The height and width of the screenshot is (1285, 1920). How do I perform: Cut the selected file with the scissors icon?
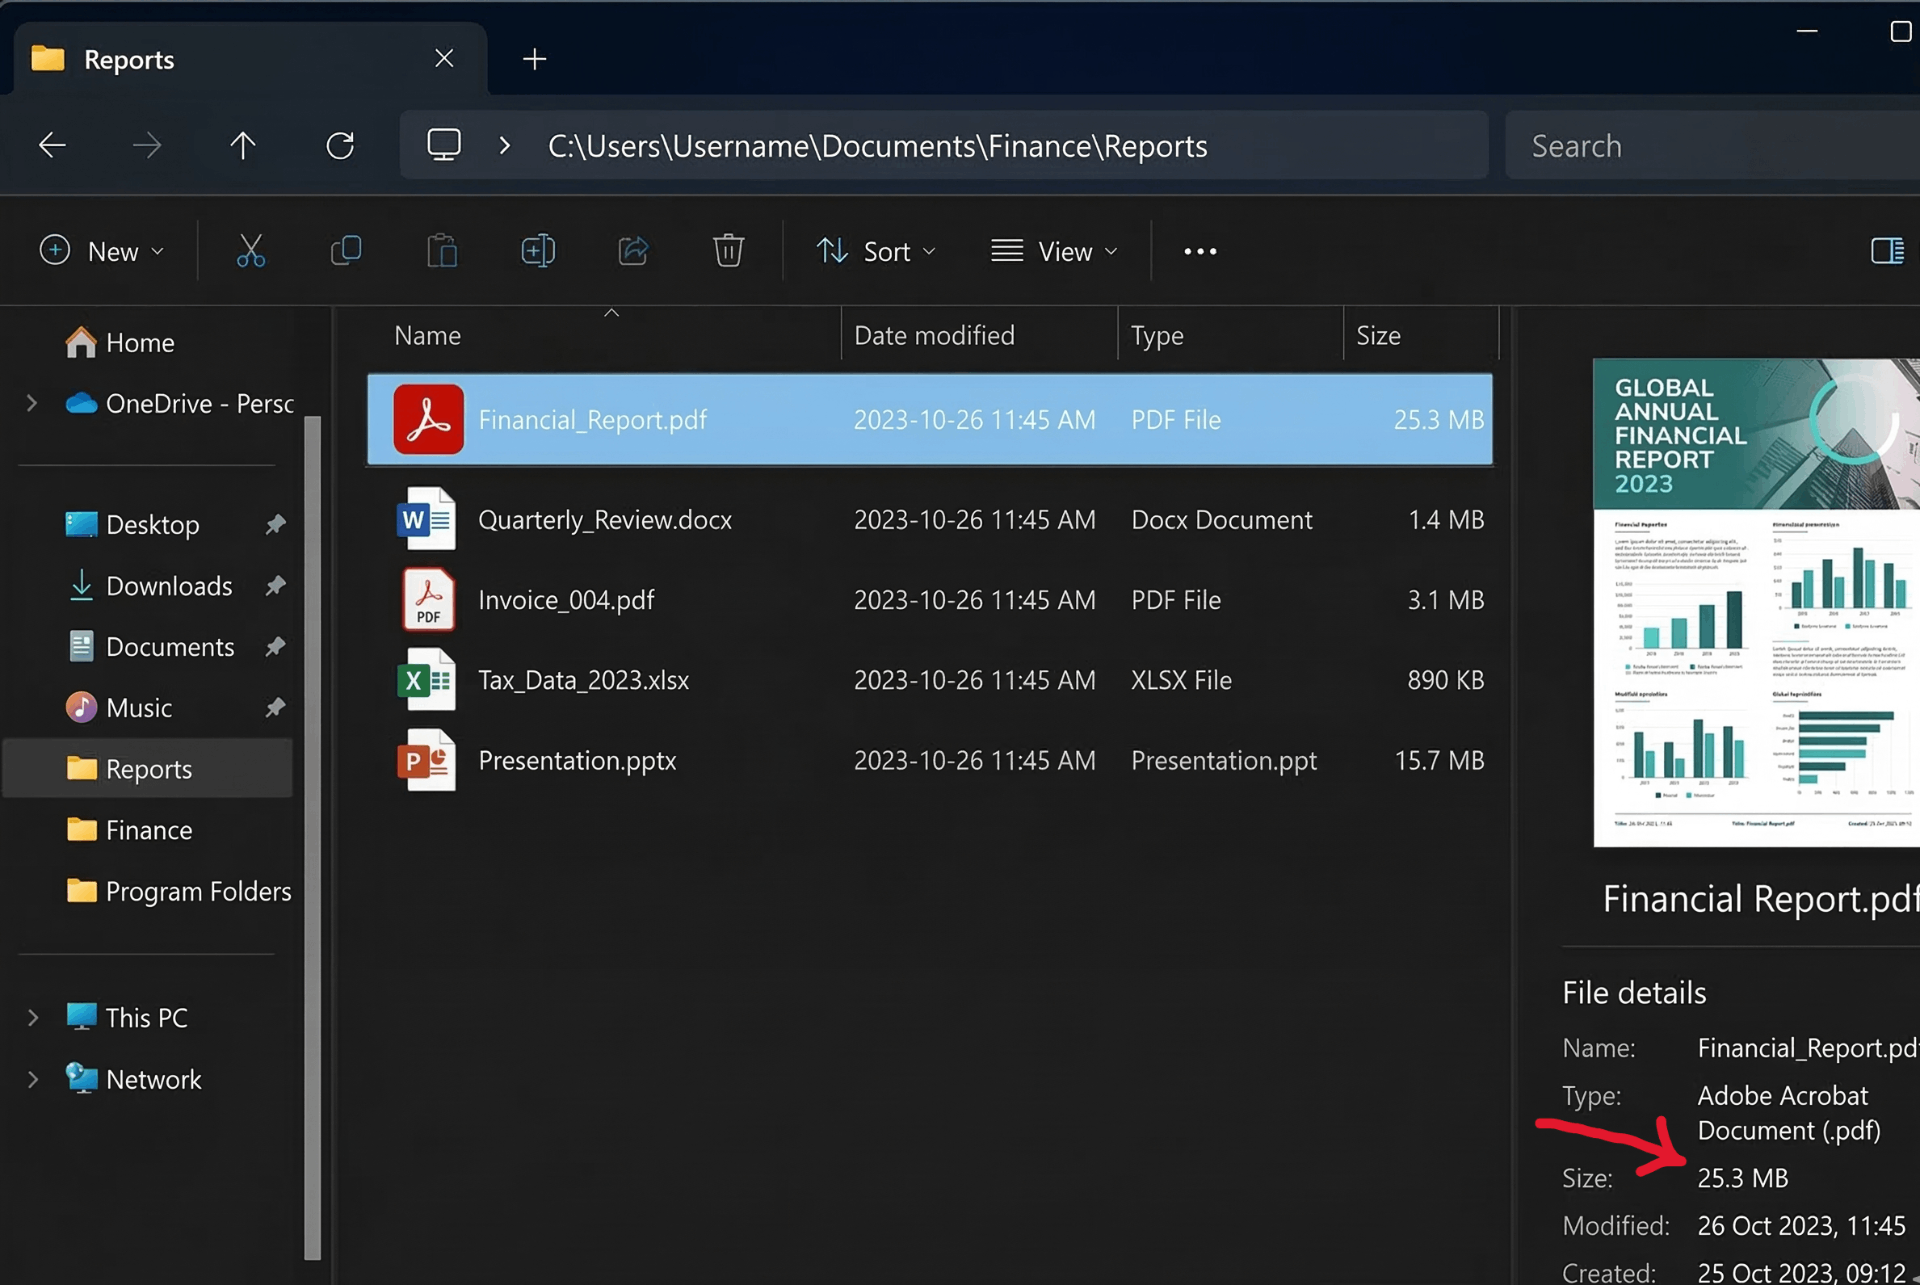pyautogui.click(x=250, y=251)
